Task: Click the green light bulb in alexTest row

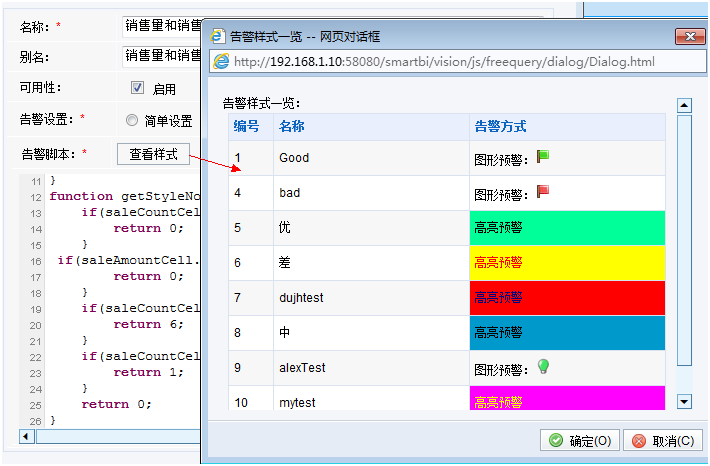Action: [543, 366]
